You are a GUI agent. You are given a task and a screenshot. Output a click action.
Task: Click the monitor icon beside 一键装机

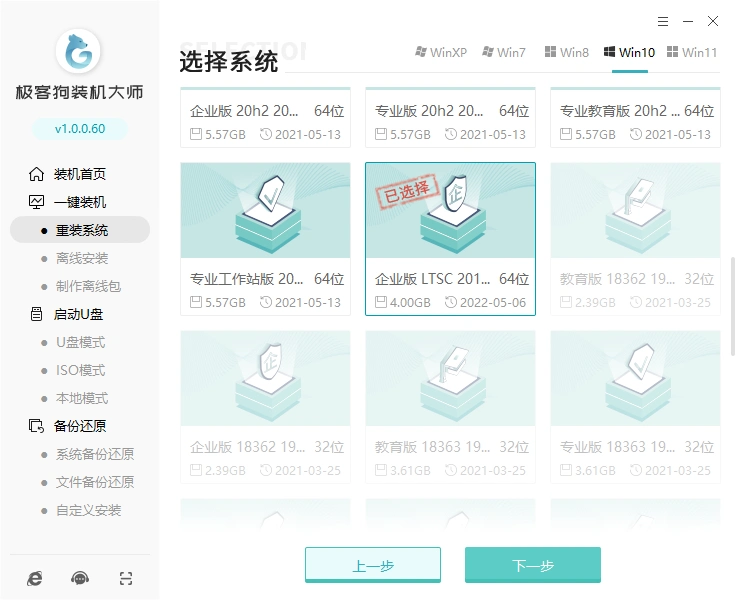pyautogui.click(x=36, y=202)
